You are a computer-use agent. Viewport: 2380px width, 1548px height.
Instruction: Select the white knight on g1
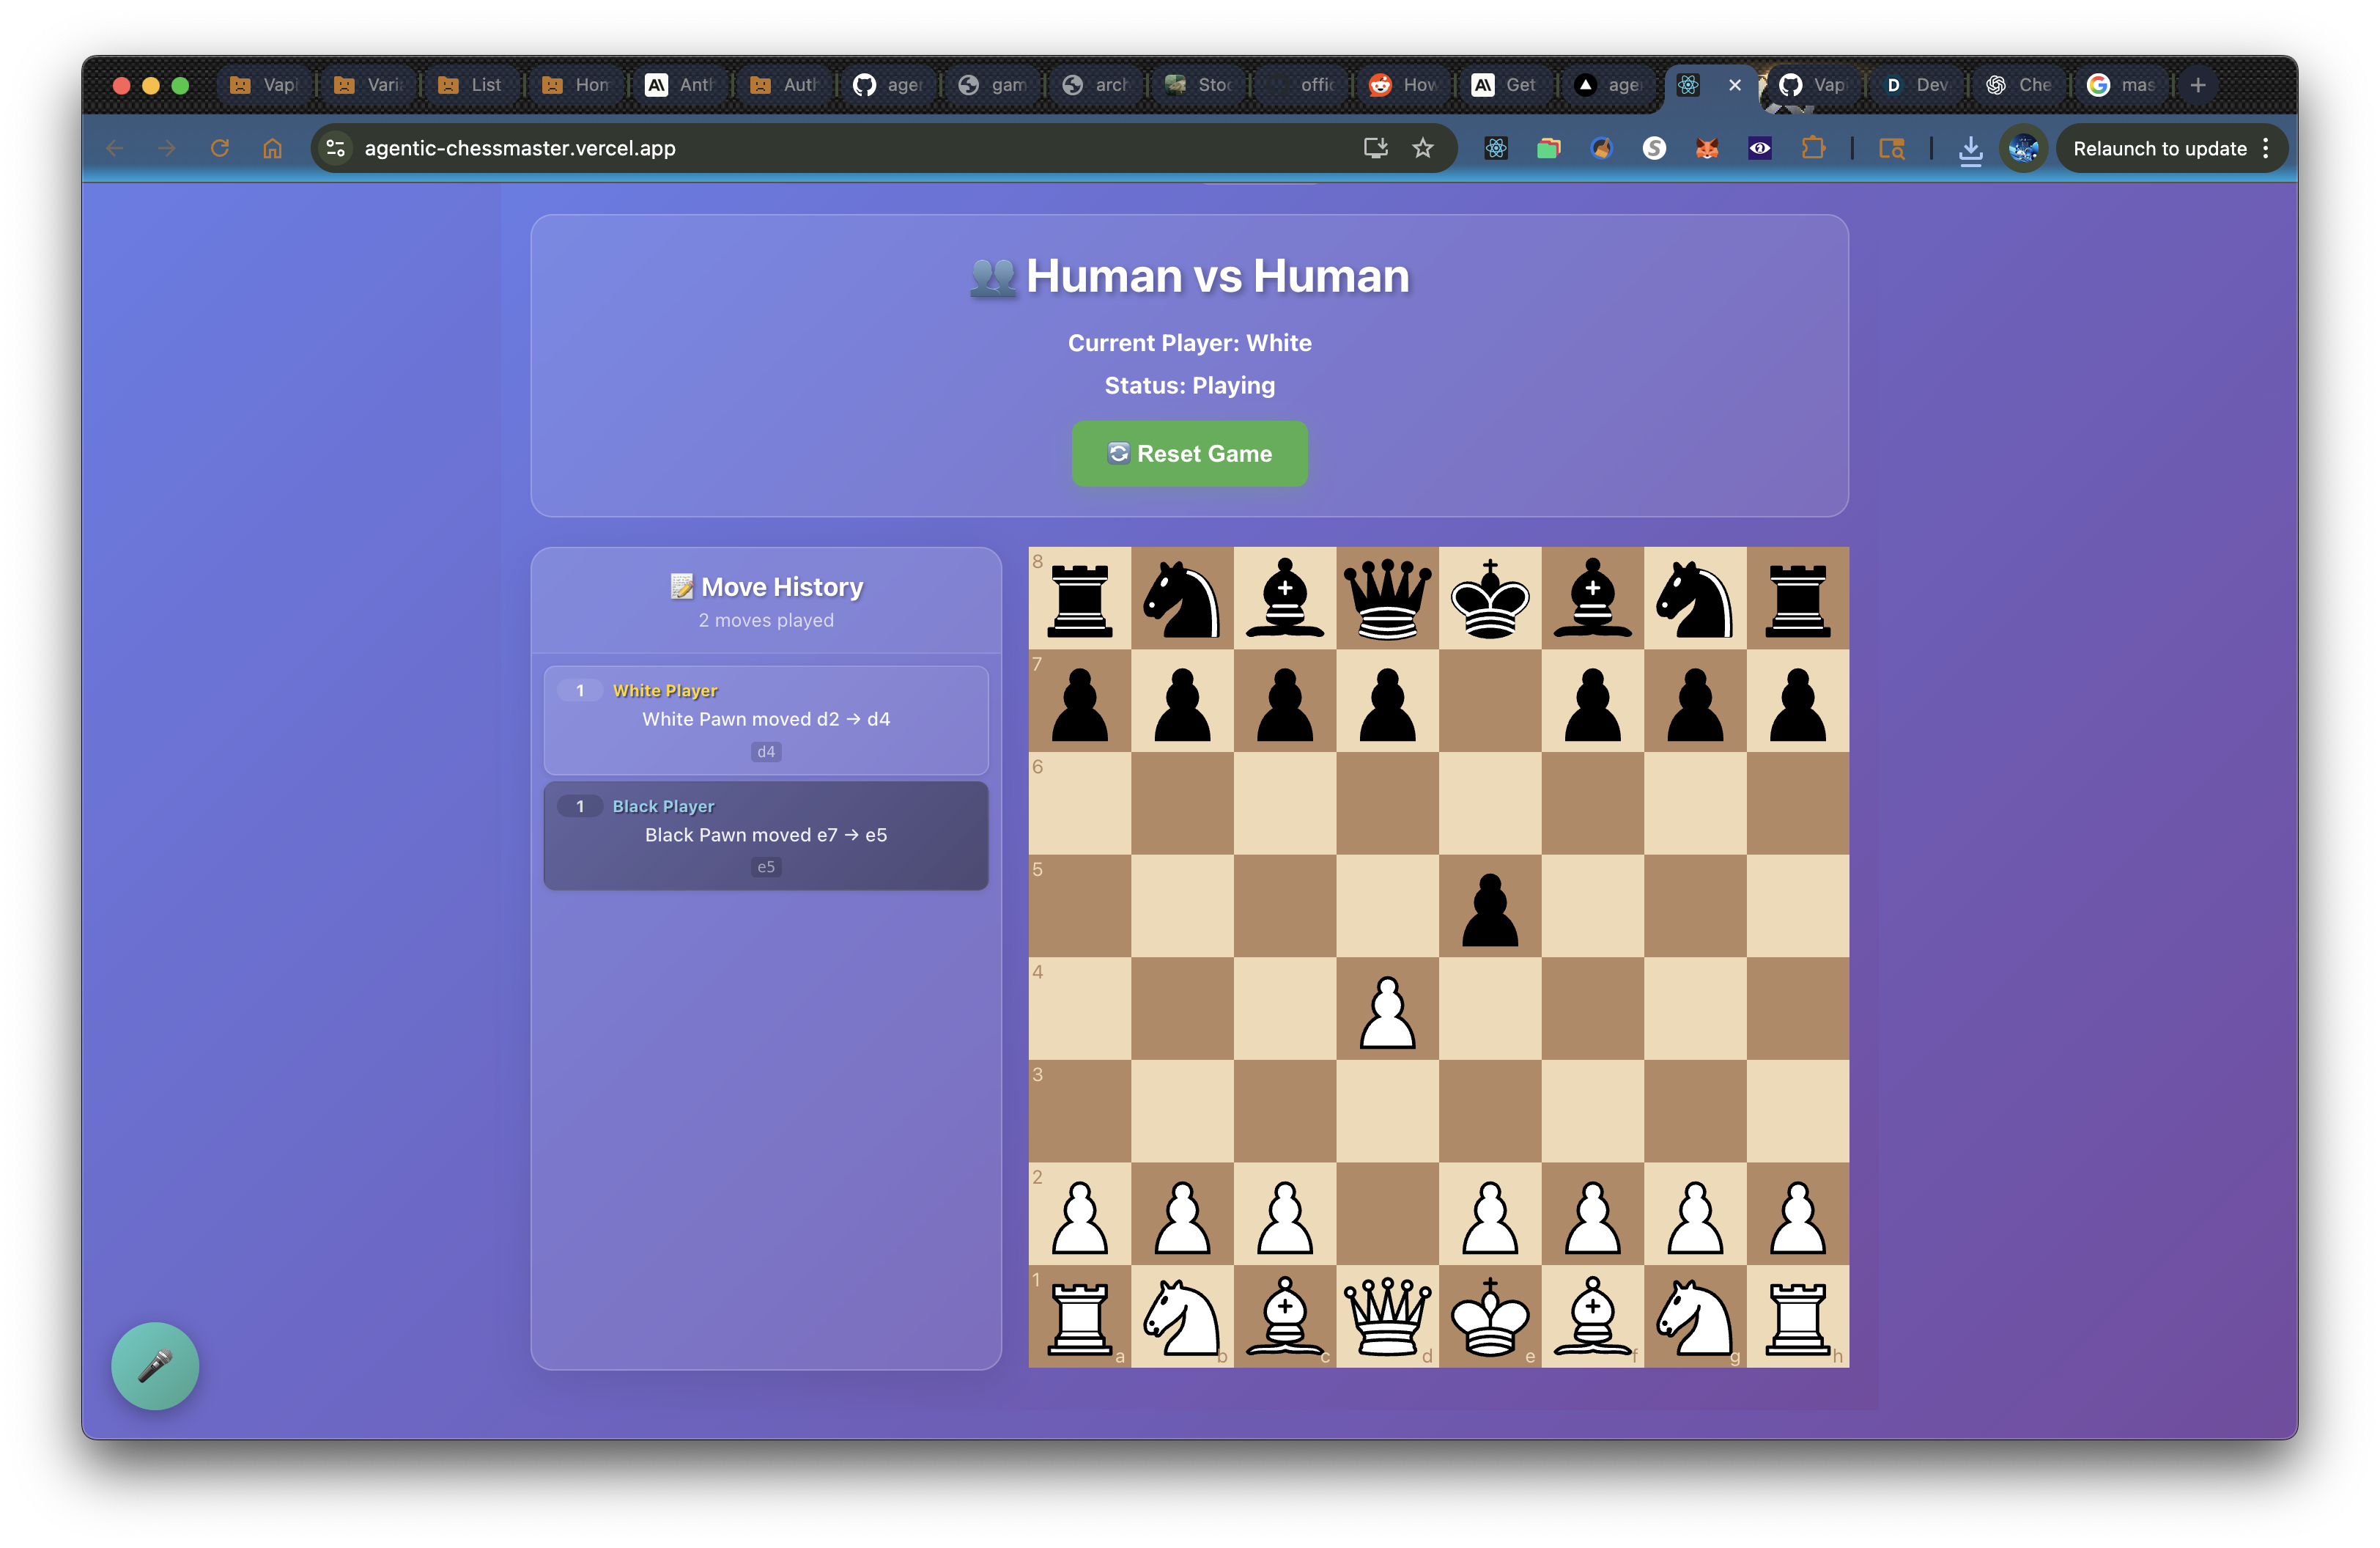pos(1694,1316)
